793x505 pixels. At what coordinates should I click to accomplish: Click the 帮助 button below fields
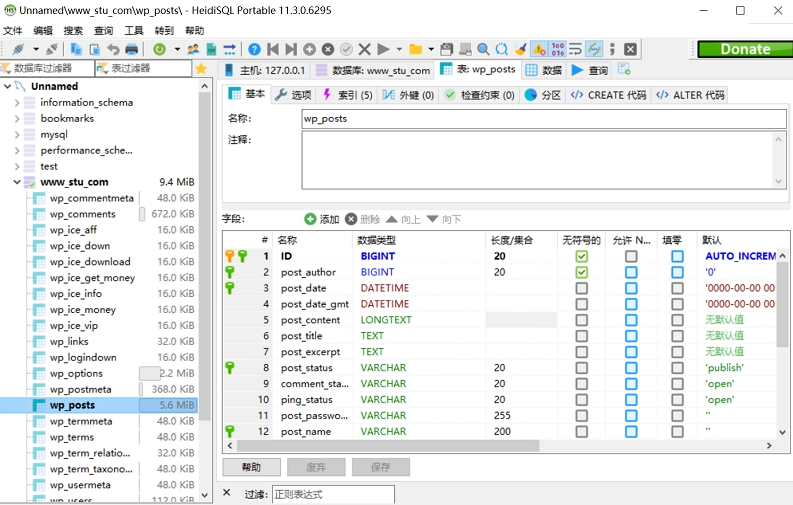point(251,467)
